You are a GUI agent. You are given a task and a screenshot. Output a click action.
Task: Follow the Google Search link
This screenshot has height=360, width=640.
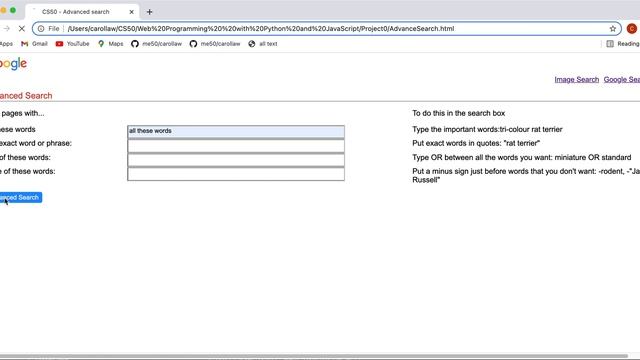(x=622, y=80)
